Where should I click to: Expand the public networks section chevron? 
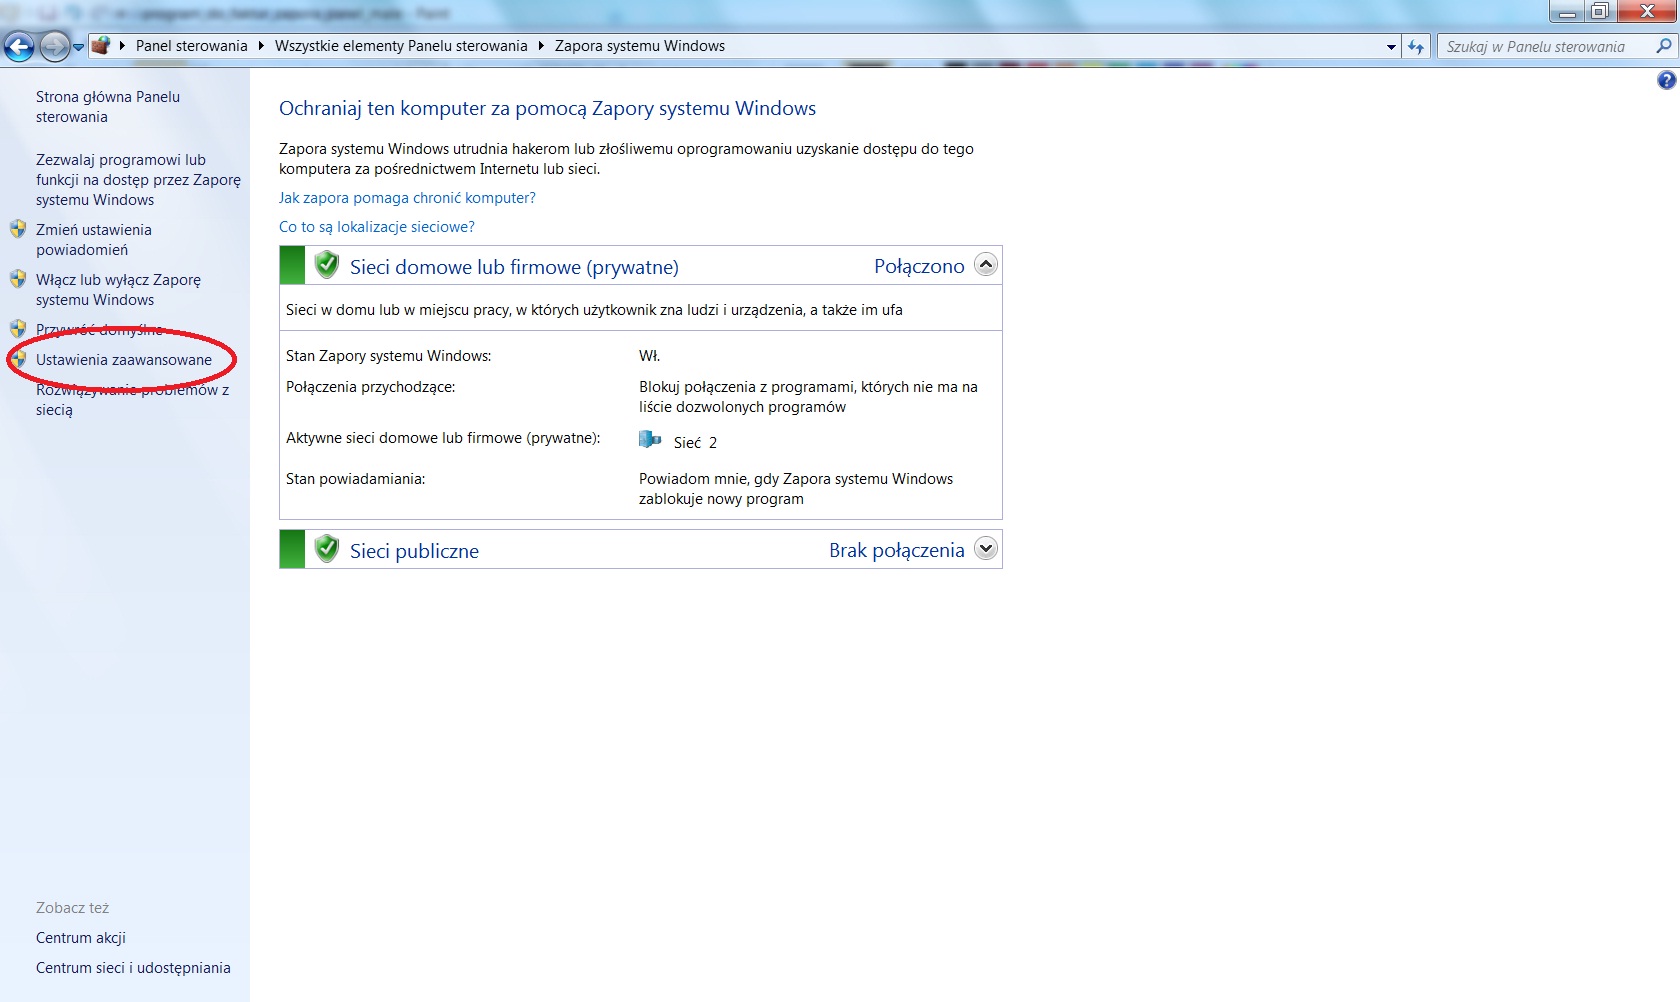(986, 549)
